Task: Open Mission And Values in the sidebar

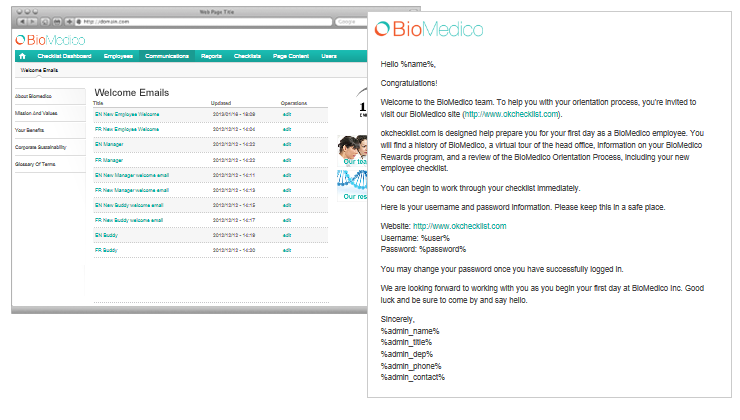Action: pyautogui.click(x=36, y=113)
